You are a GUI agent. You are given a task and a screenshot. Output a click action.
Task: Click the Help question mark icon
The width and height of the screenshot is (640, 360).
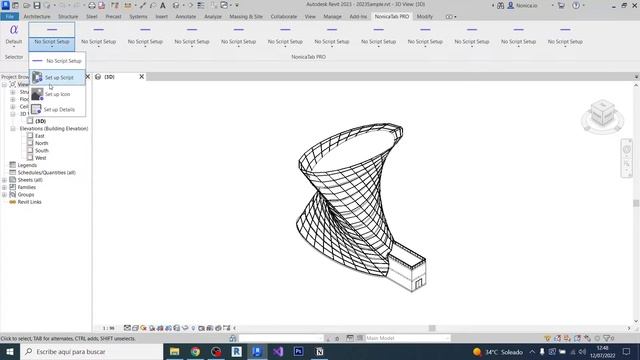pyautogui.click(x=576, y=5)
